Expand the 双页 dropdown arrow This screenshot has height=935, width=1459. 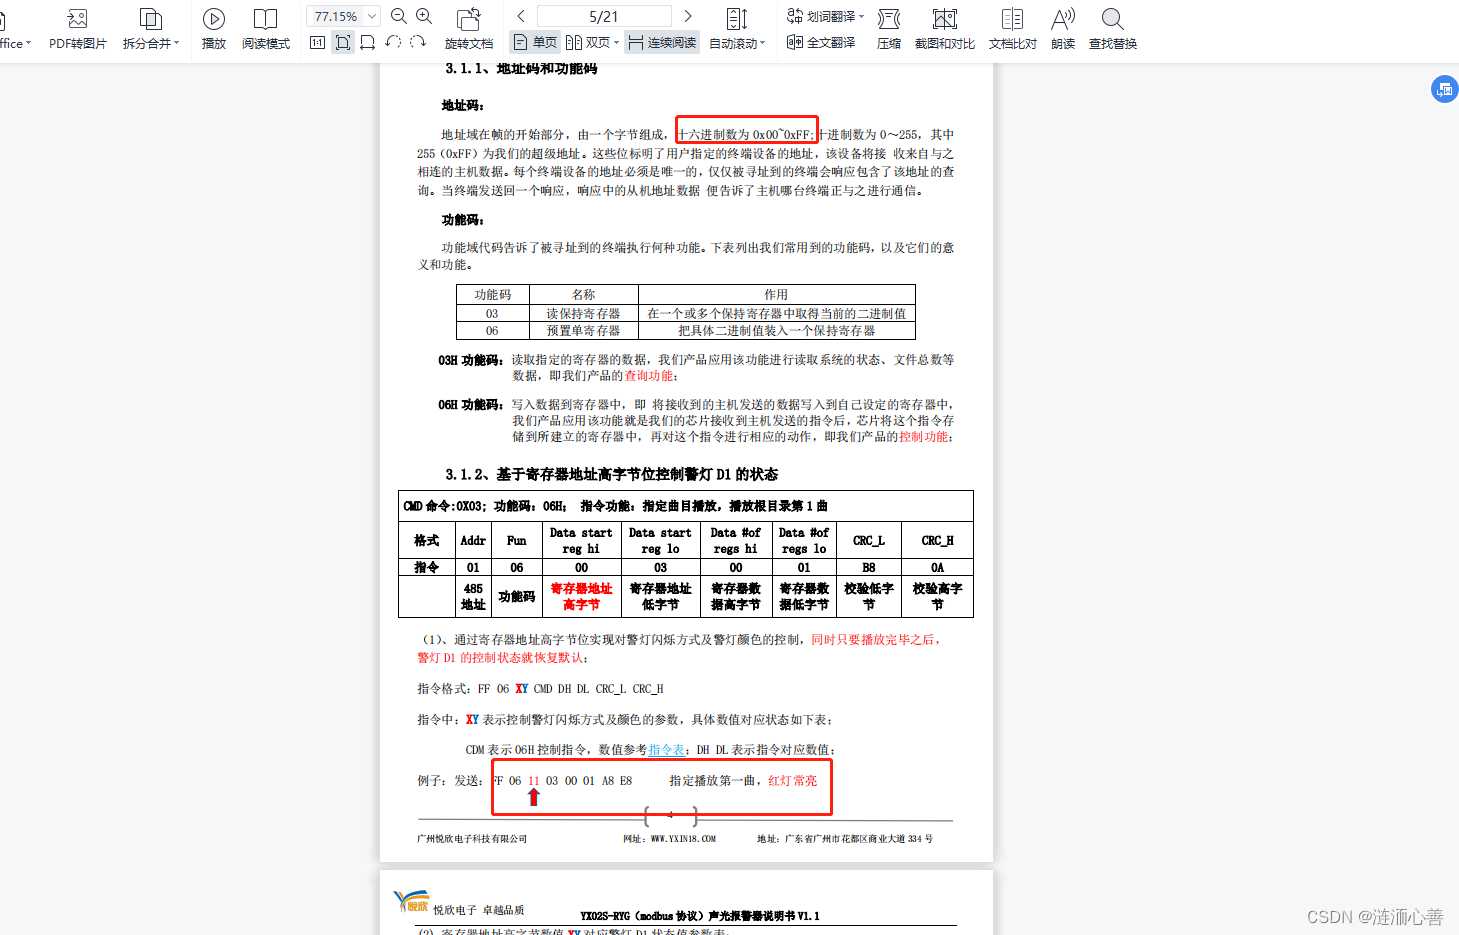coord(617,43)
